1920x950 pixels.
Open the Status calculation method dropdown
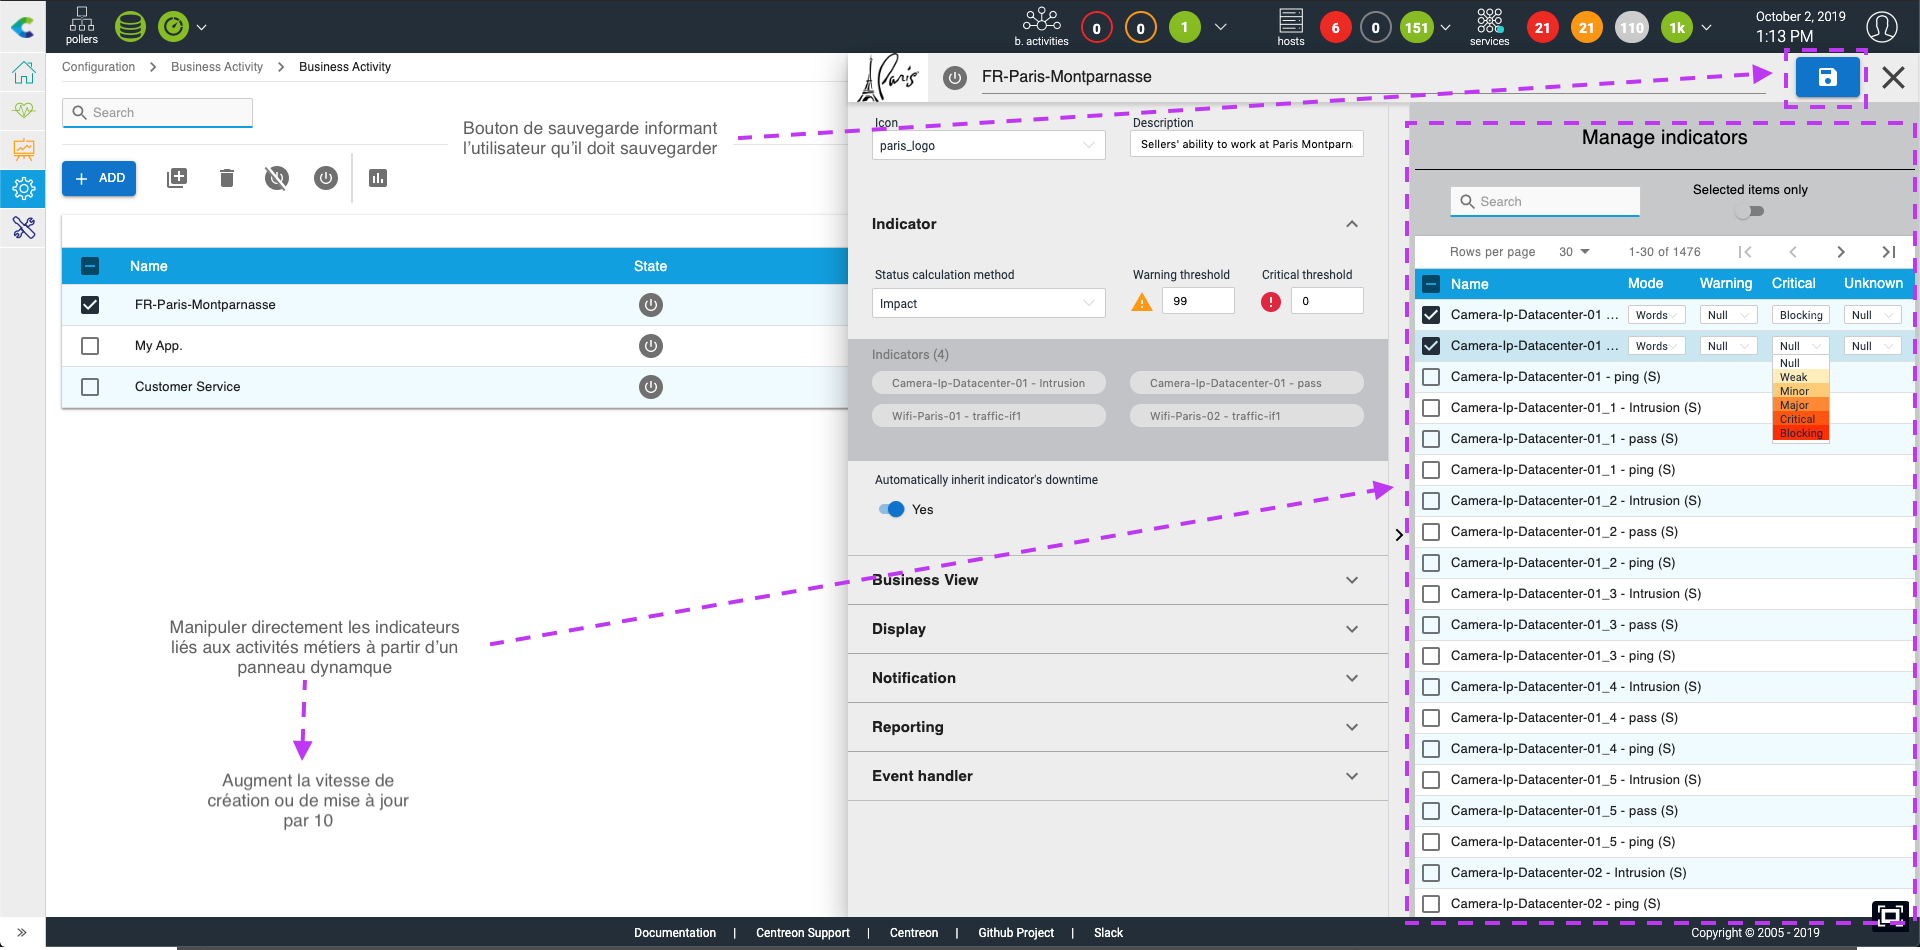[x=988, y=303]
